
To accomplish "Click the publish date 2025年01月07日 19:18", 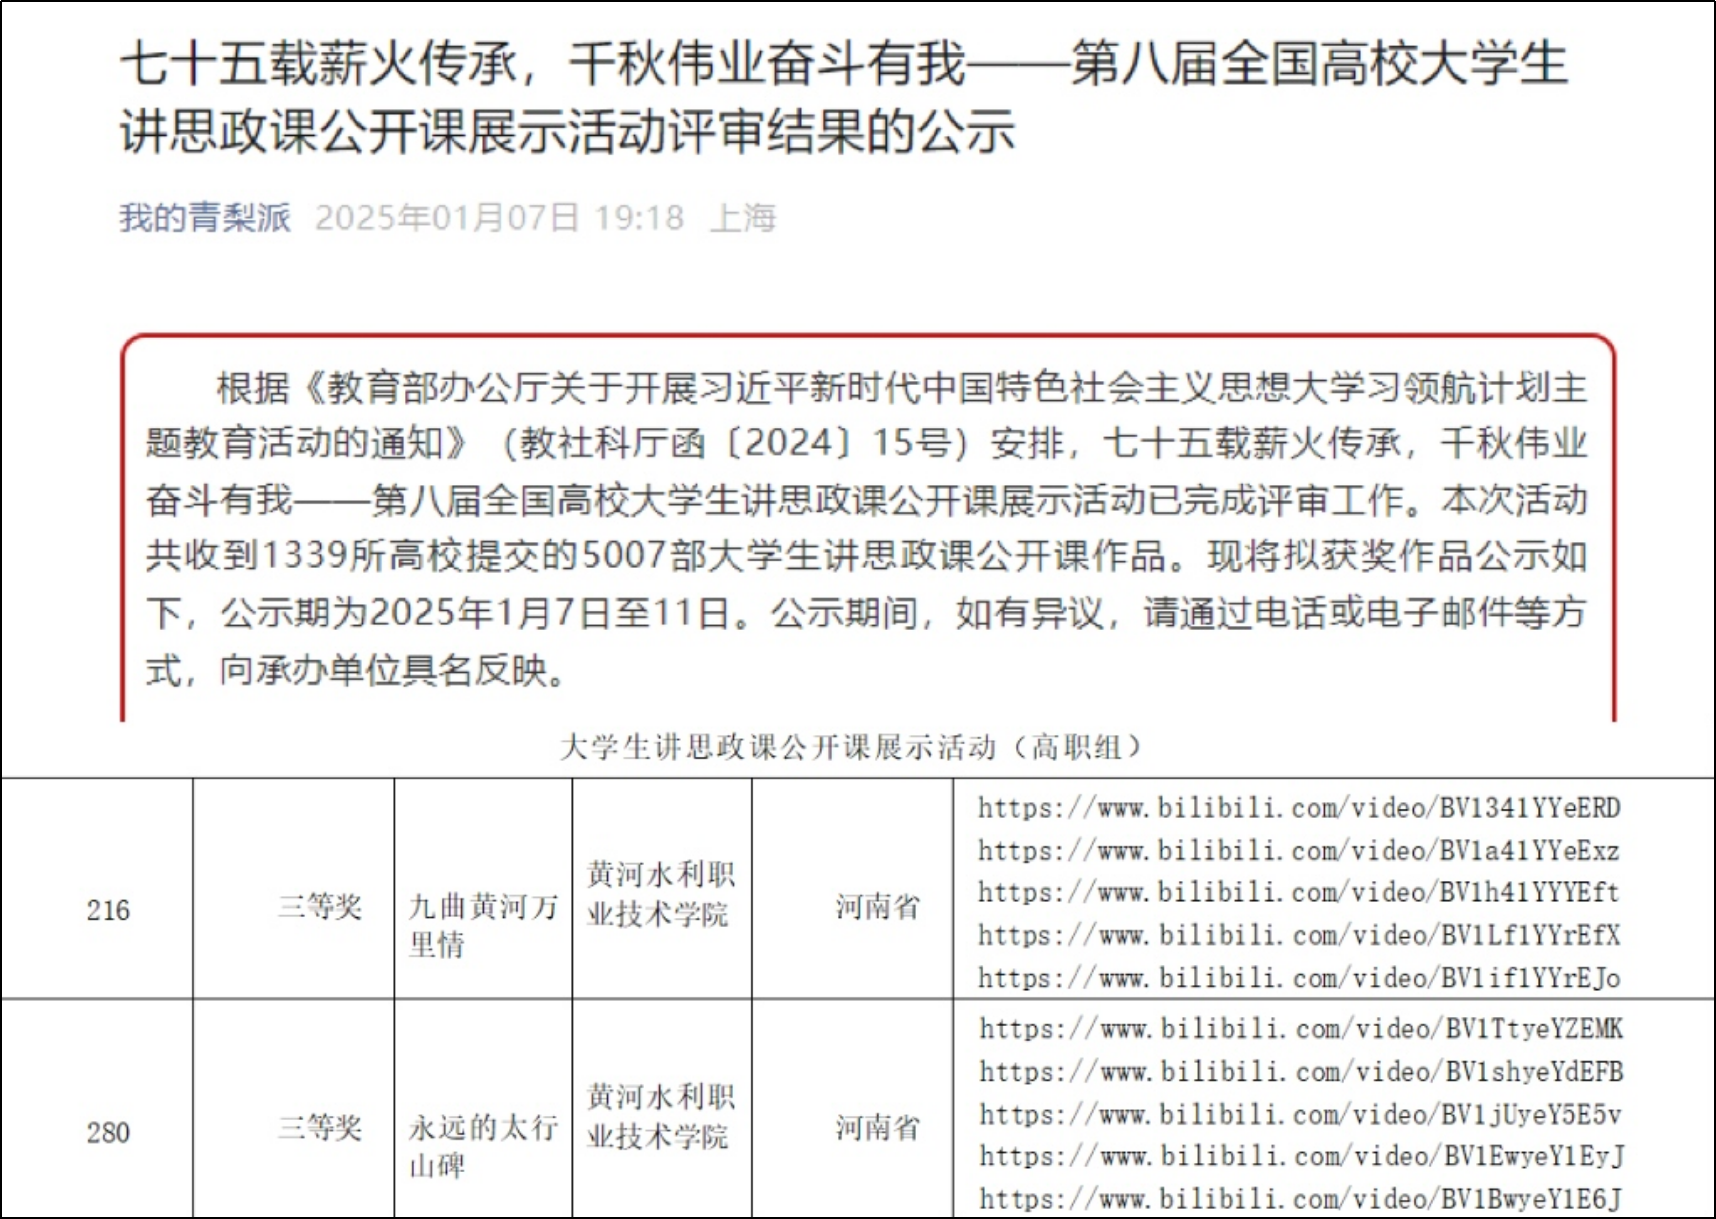I will point(499,217).
